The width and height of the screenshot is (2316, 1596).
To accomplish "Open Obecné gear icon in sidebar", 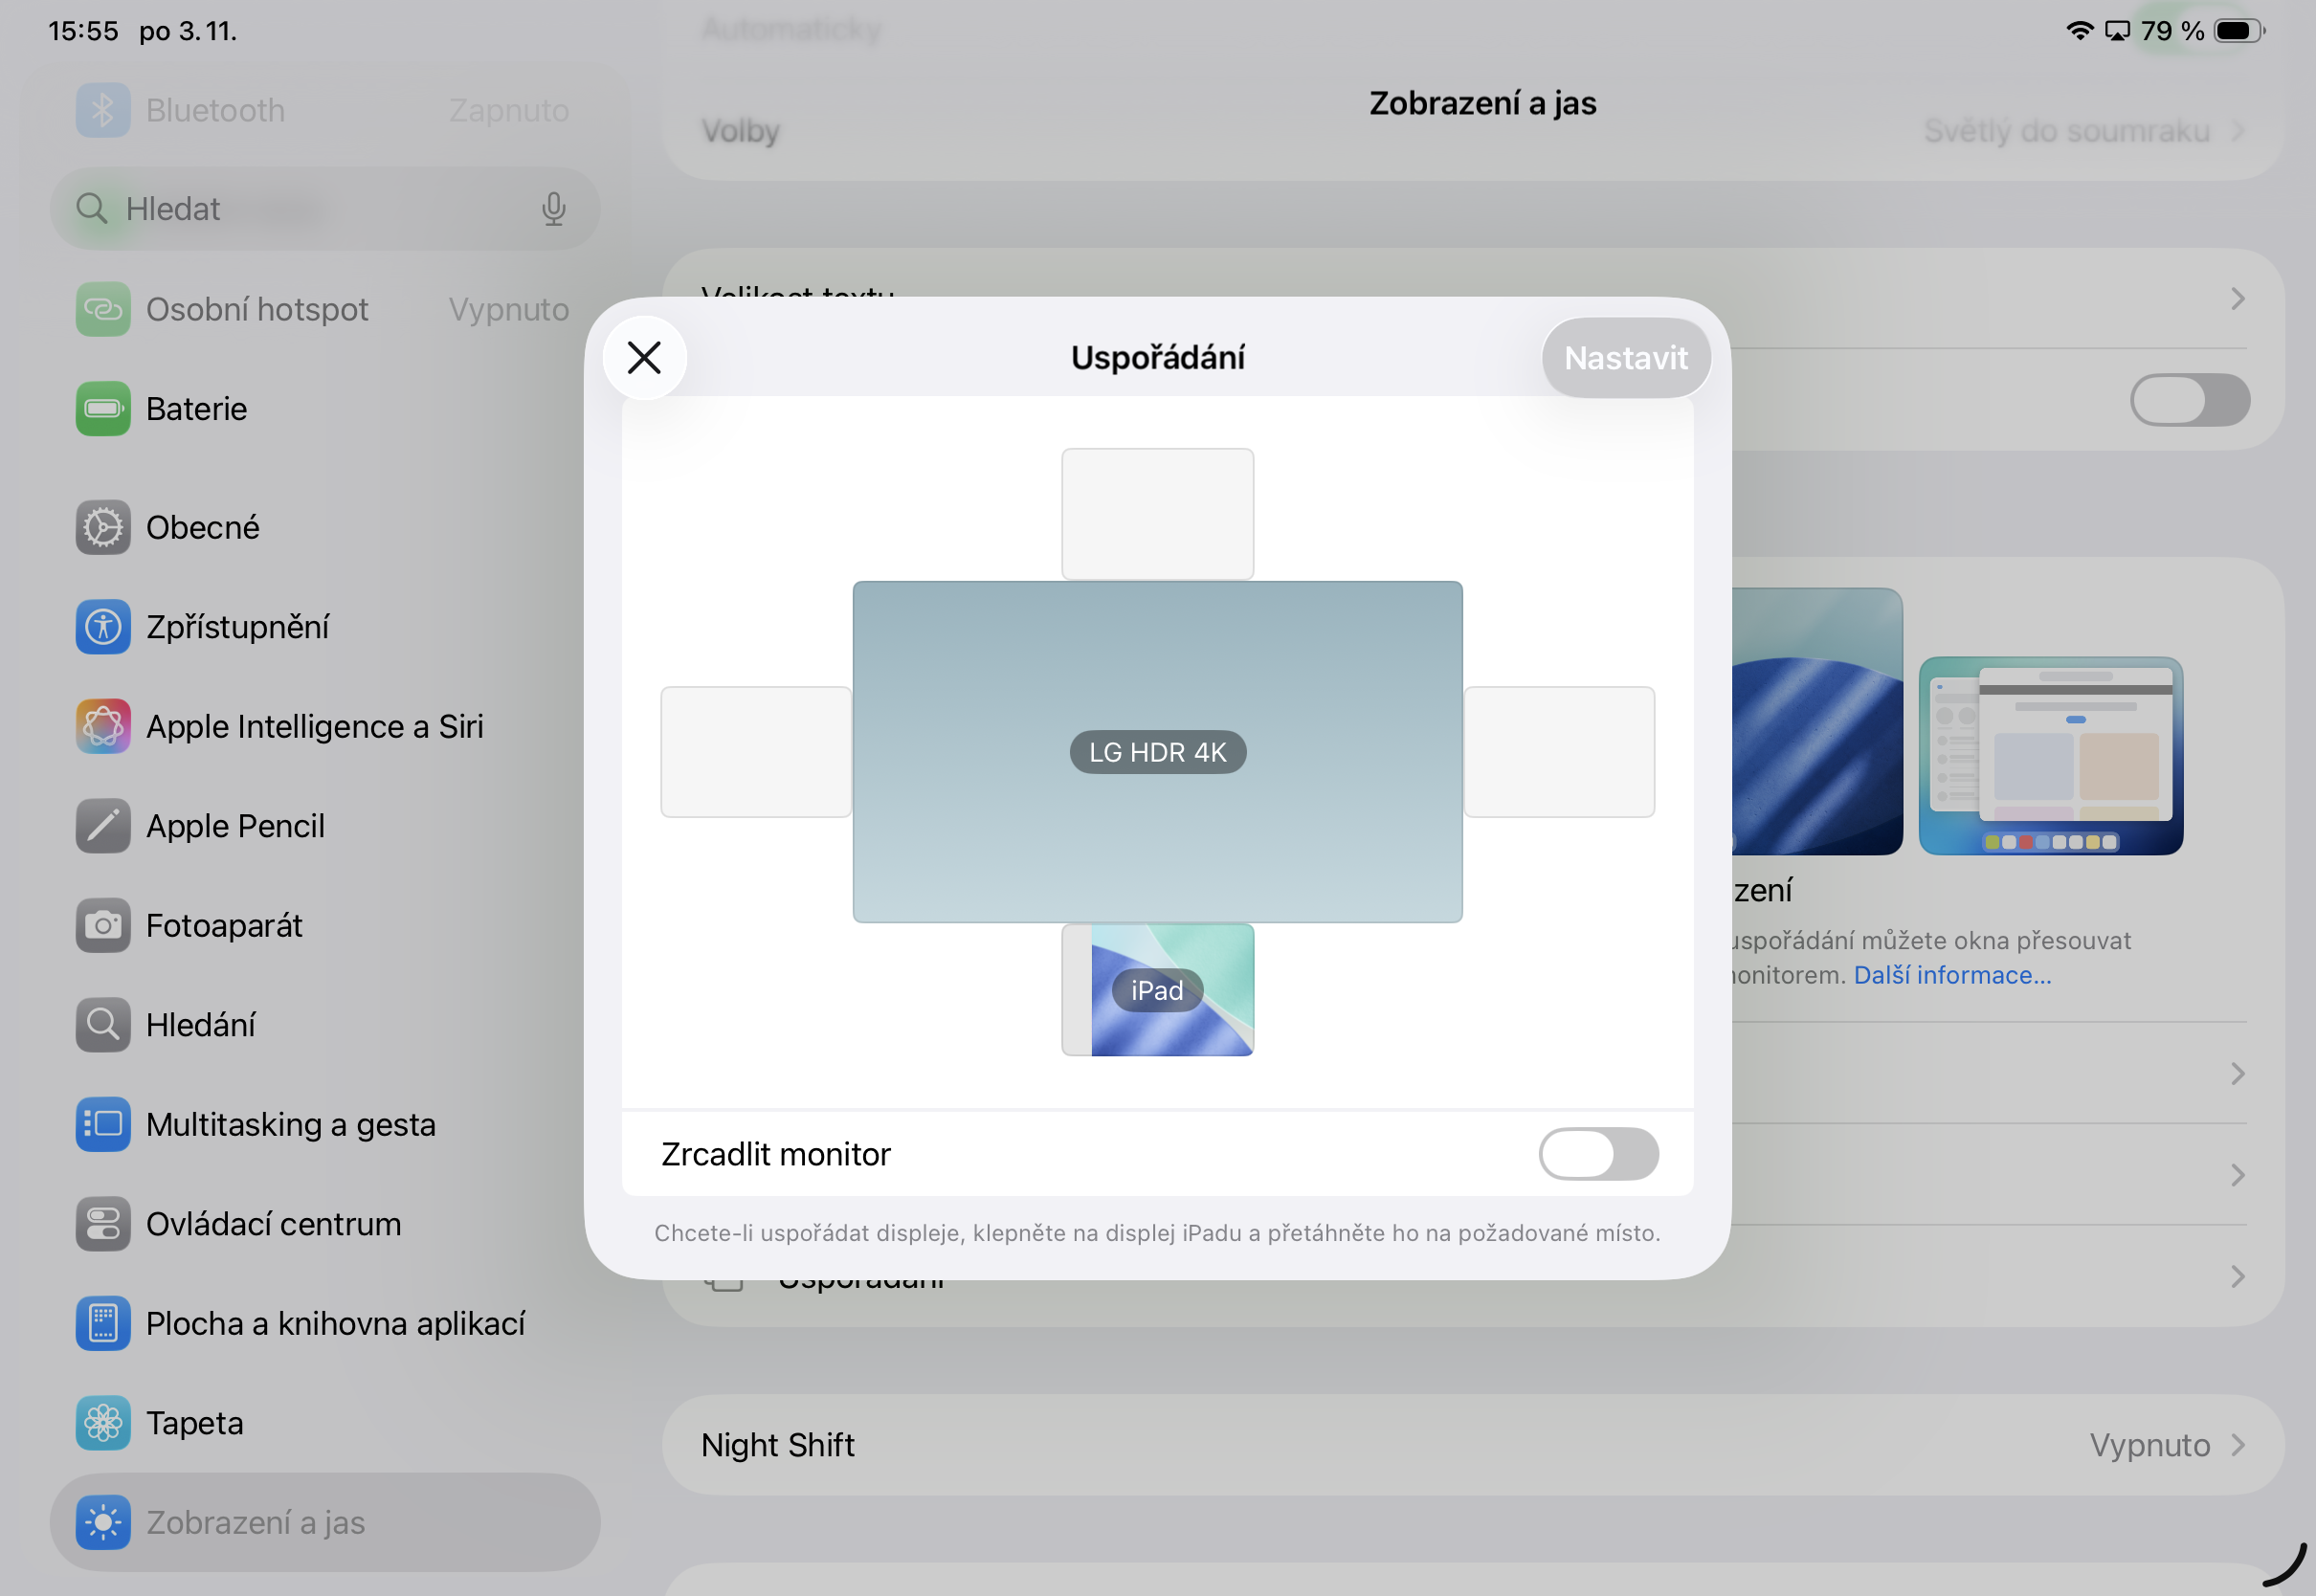I will (x=102, y=527).
